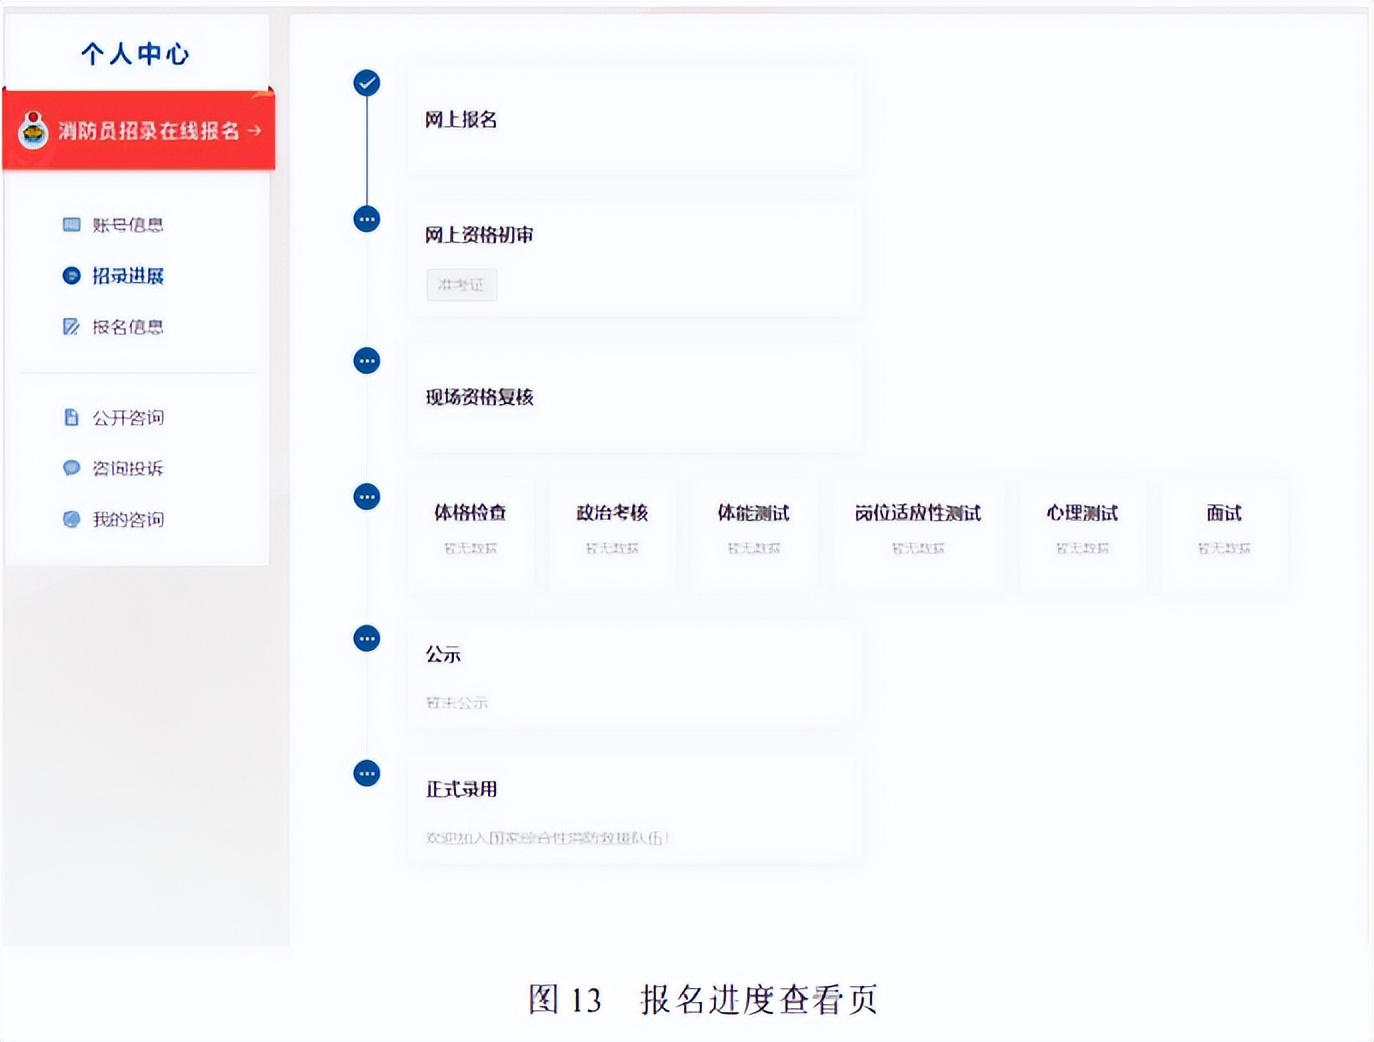Screen dimensions: 1374x1042
Task: Click the 公开咨询 document icon
Action: pos(70,417)
